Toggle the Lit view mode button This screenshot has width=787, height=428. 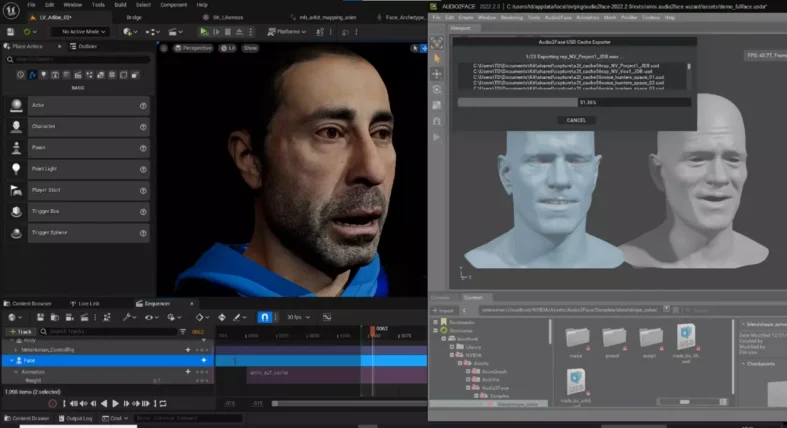click(230, 47)
